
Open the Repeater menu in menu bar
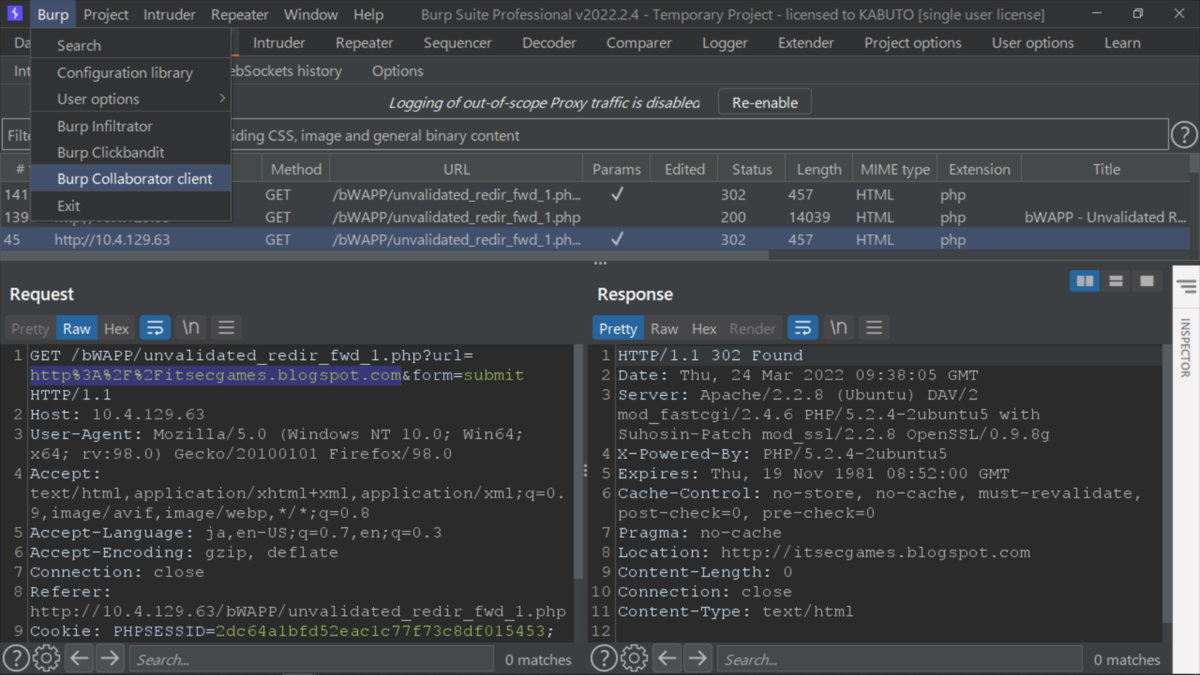240,15
